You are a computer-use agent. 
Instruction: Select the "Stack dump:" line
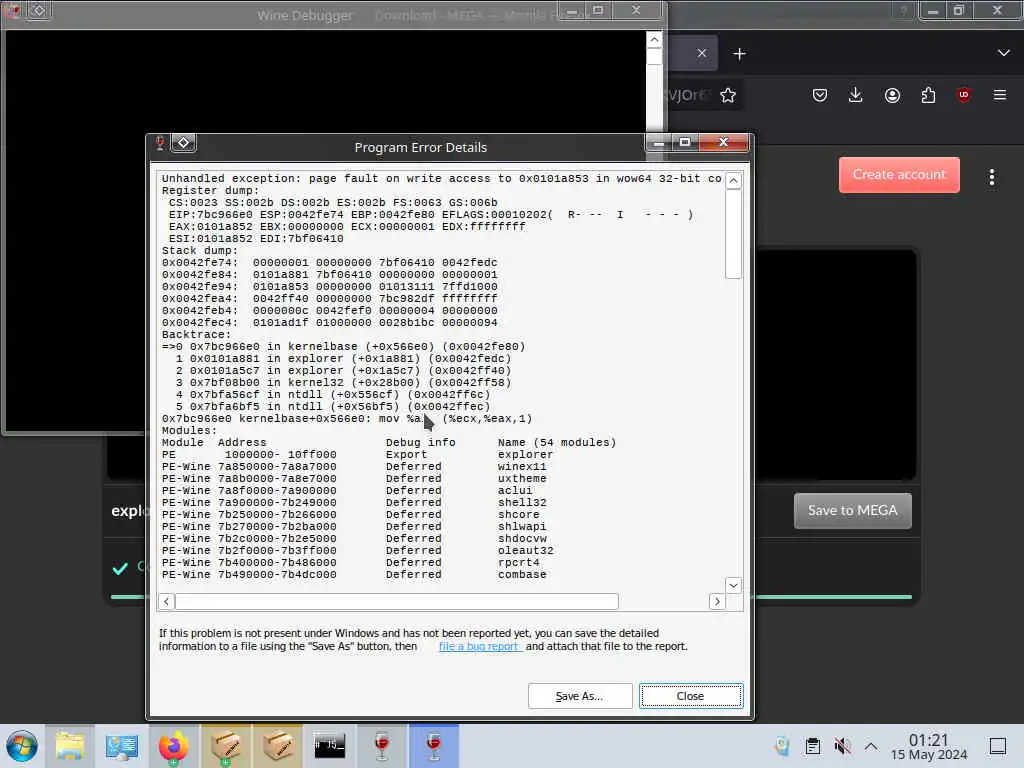coord(200,251)
